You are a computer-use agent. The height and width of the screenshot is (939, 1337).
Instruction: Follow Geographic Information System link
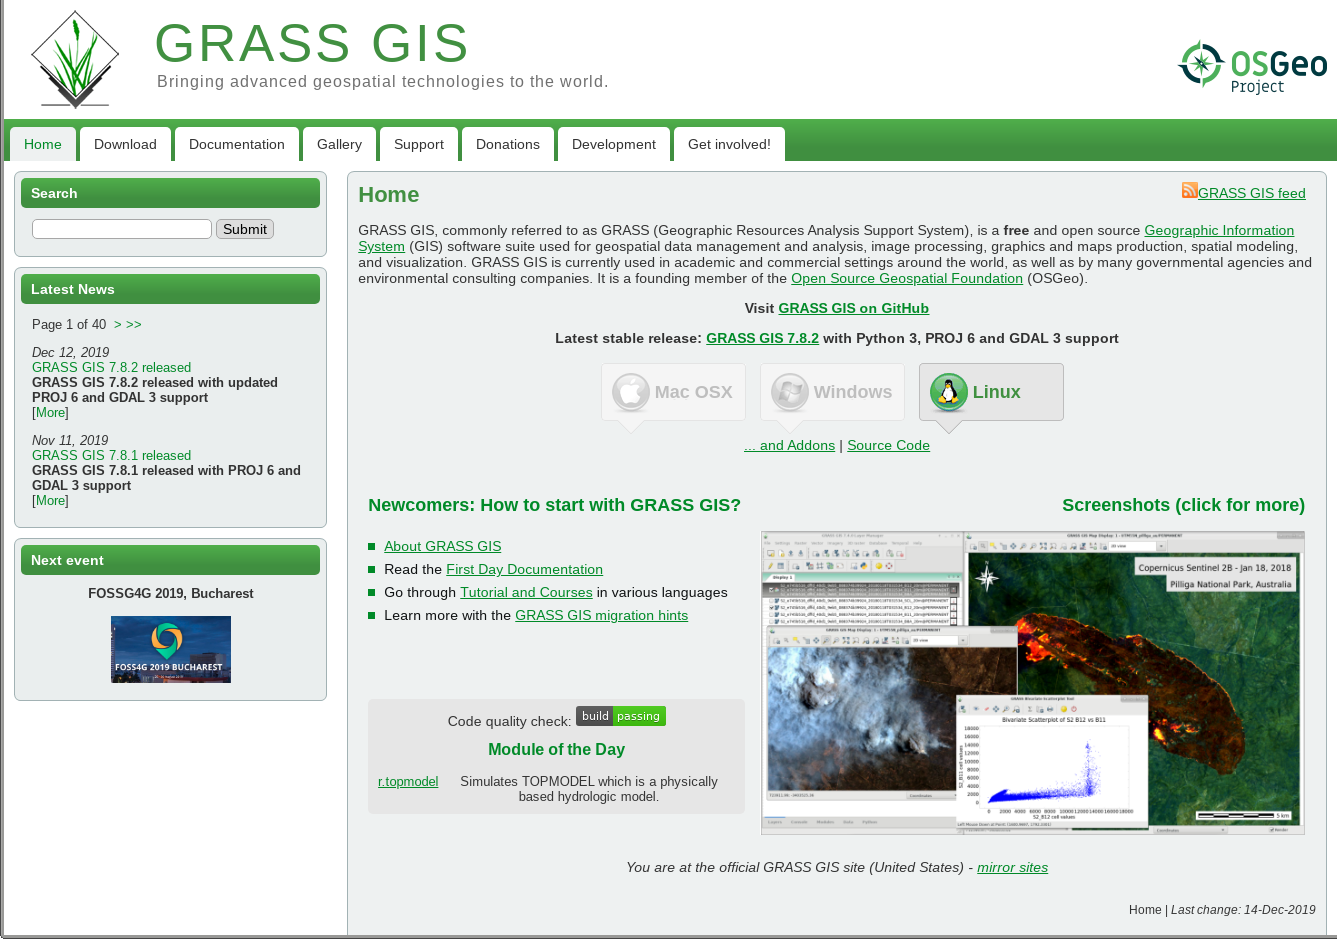pos(1219,230)
